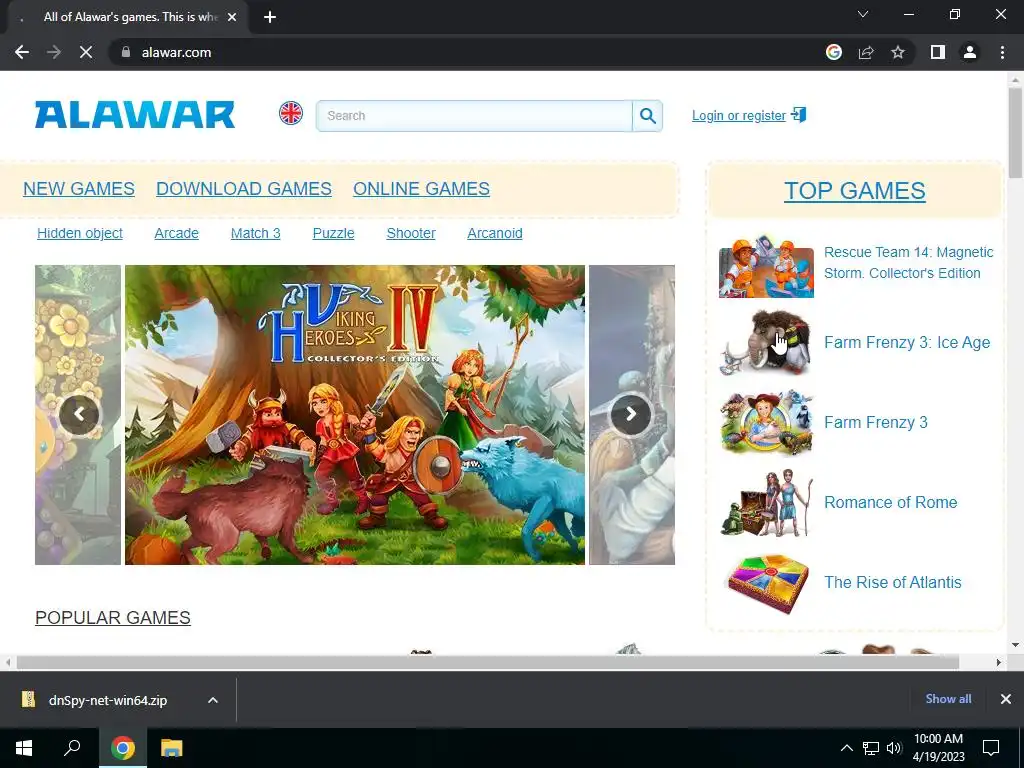Open the Romance of Rome link
1024x768 pixels.
pos(890,502)
